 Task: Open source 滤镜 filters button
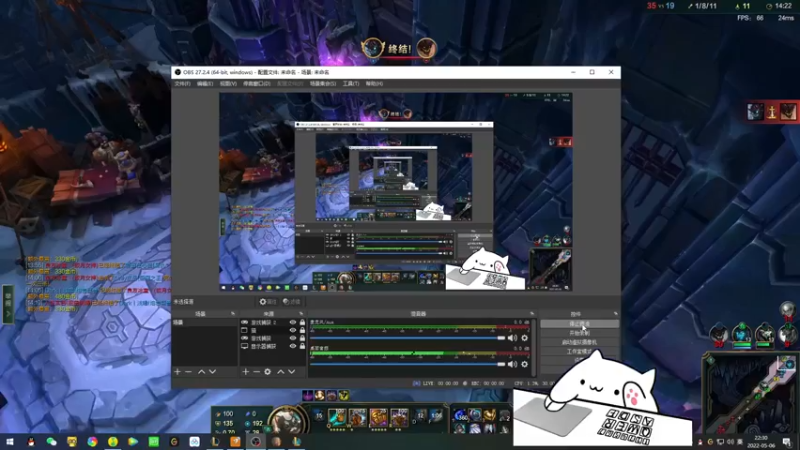click(x=291, y=302)
